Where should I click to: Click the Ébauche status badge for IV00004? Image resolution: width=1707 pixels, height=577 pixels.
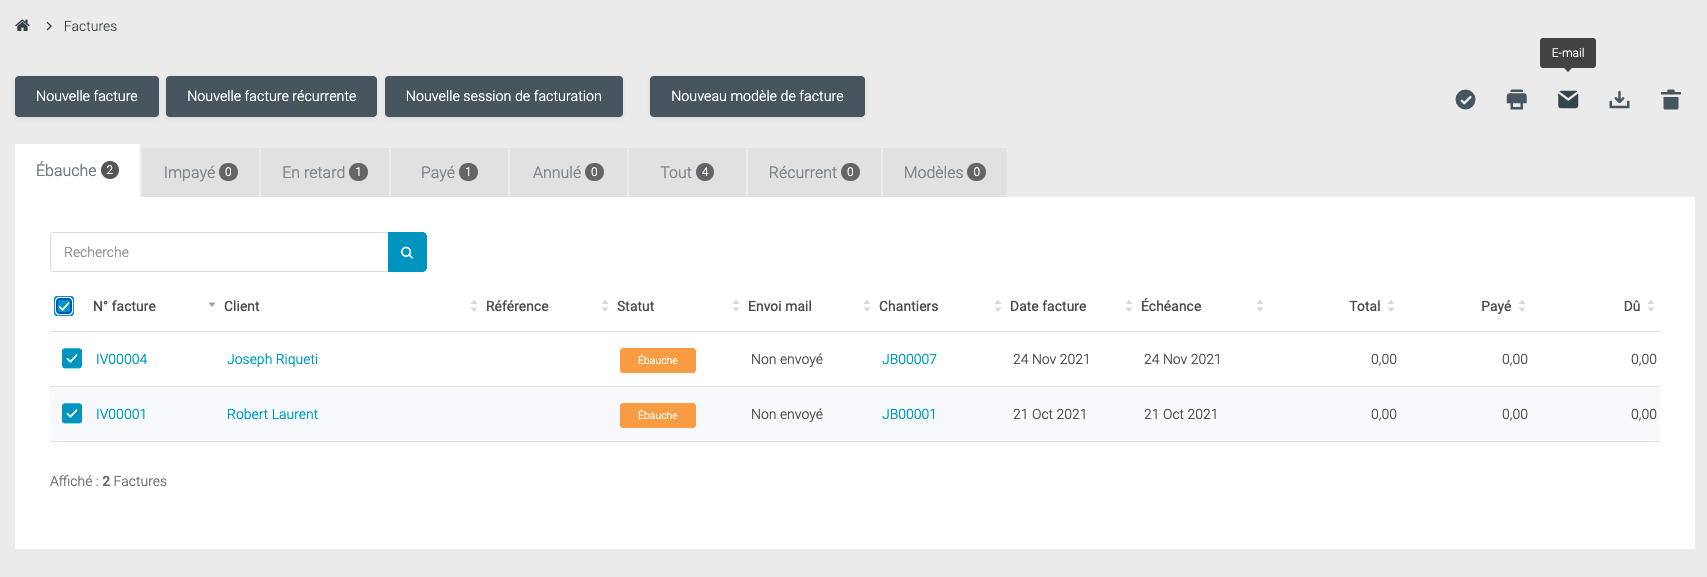click(x=657, y=360)
